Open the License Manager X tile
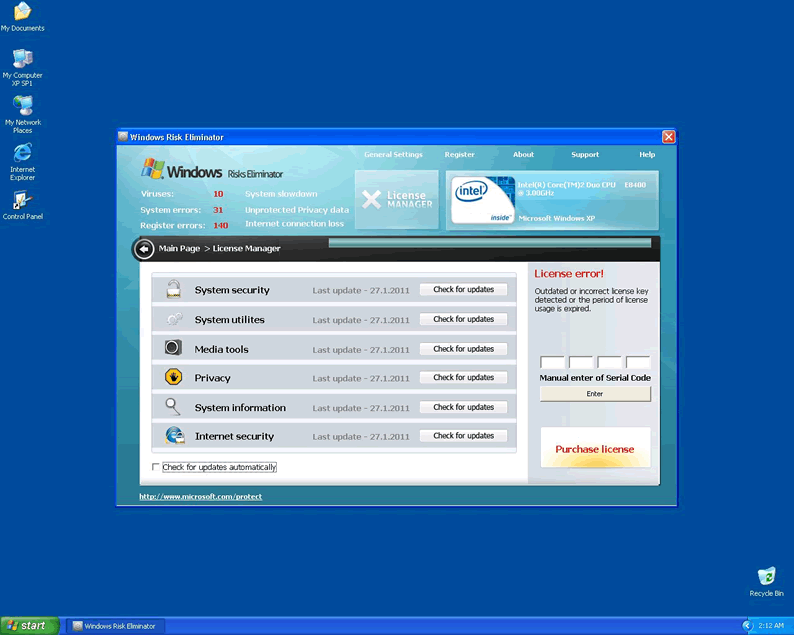The height and width of the screenshot is (635, 794). [x=396, y=200]
